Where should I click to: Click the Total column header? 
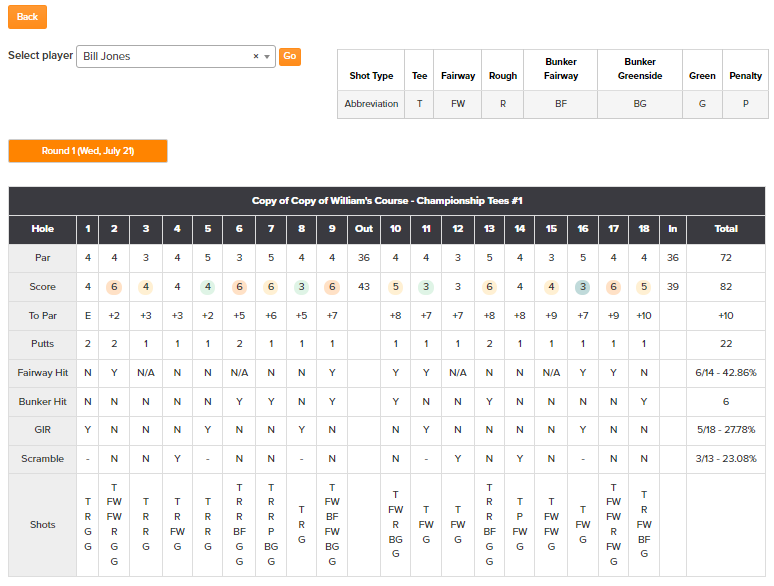726,229
